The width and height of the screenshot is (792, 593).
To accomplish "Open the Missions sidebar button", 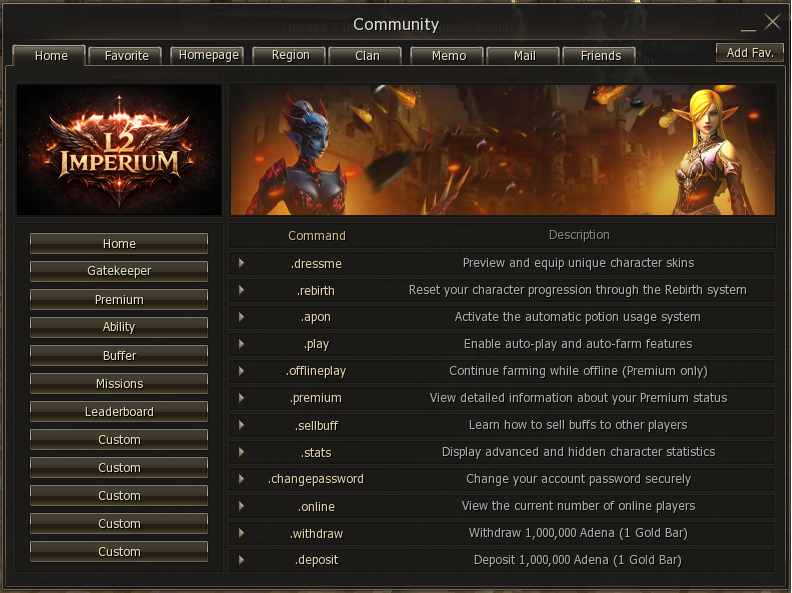I will pyautogui.click(x=119, y=383).
